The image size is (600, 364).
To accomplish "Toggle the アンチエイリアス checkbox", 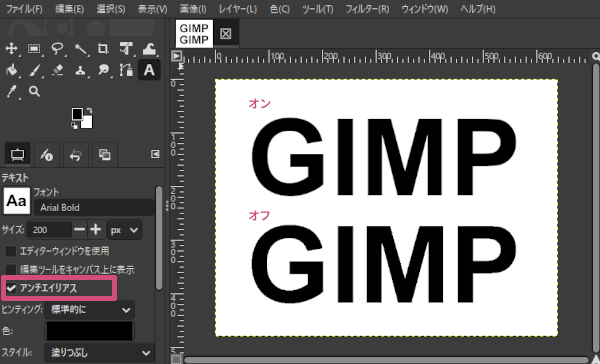I will [11, 288].
